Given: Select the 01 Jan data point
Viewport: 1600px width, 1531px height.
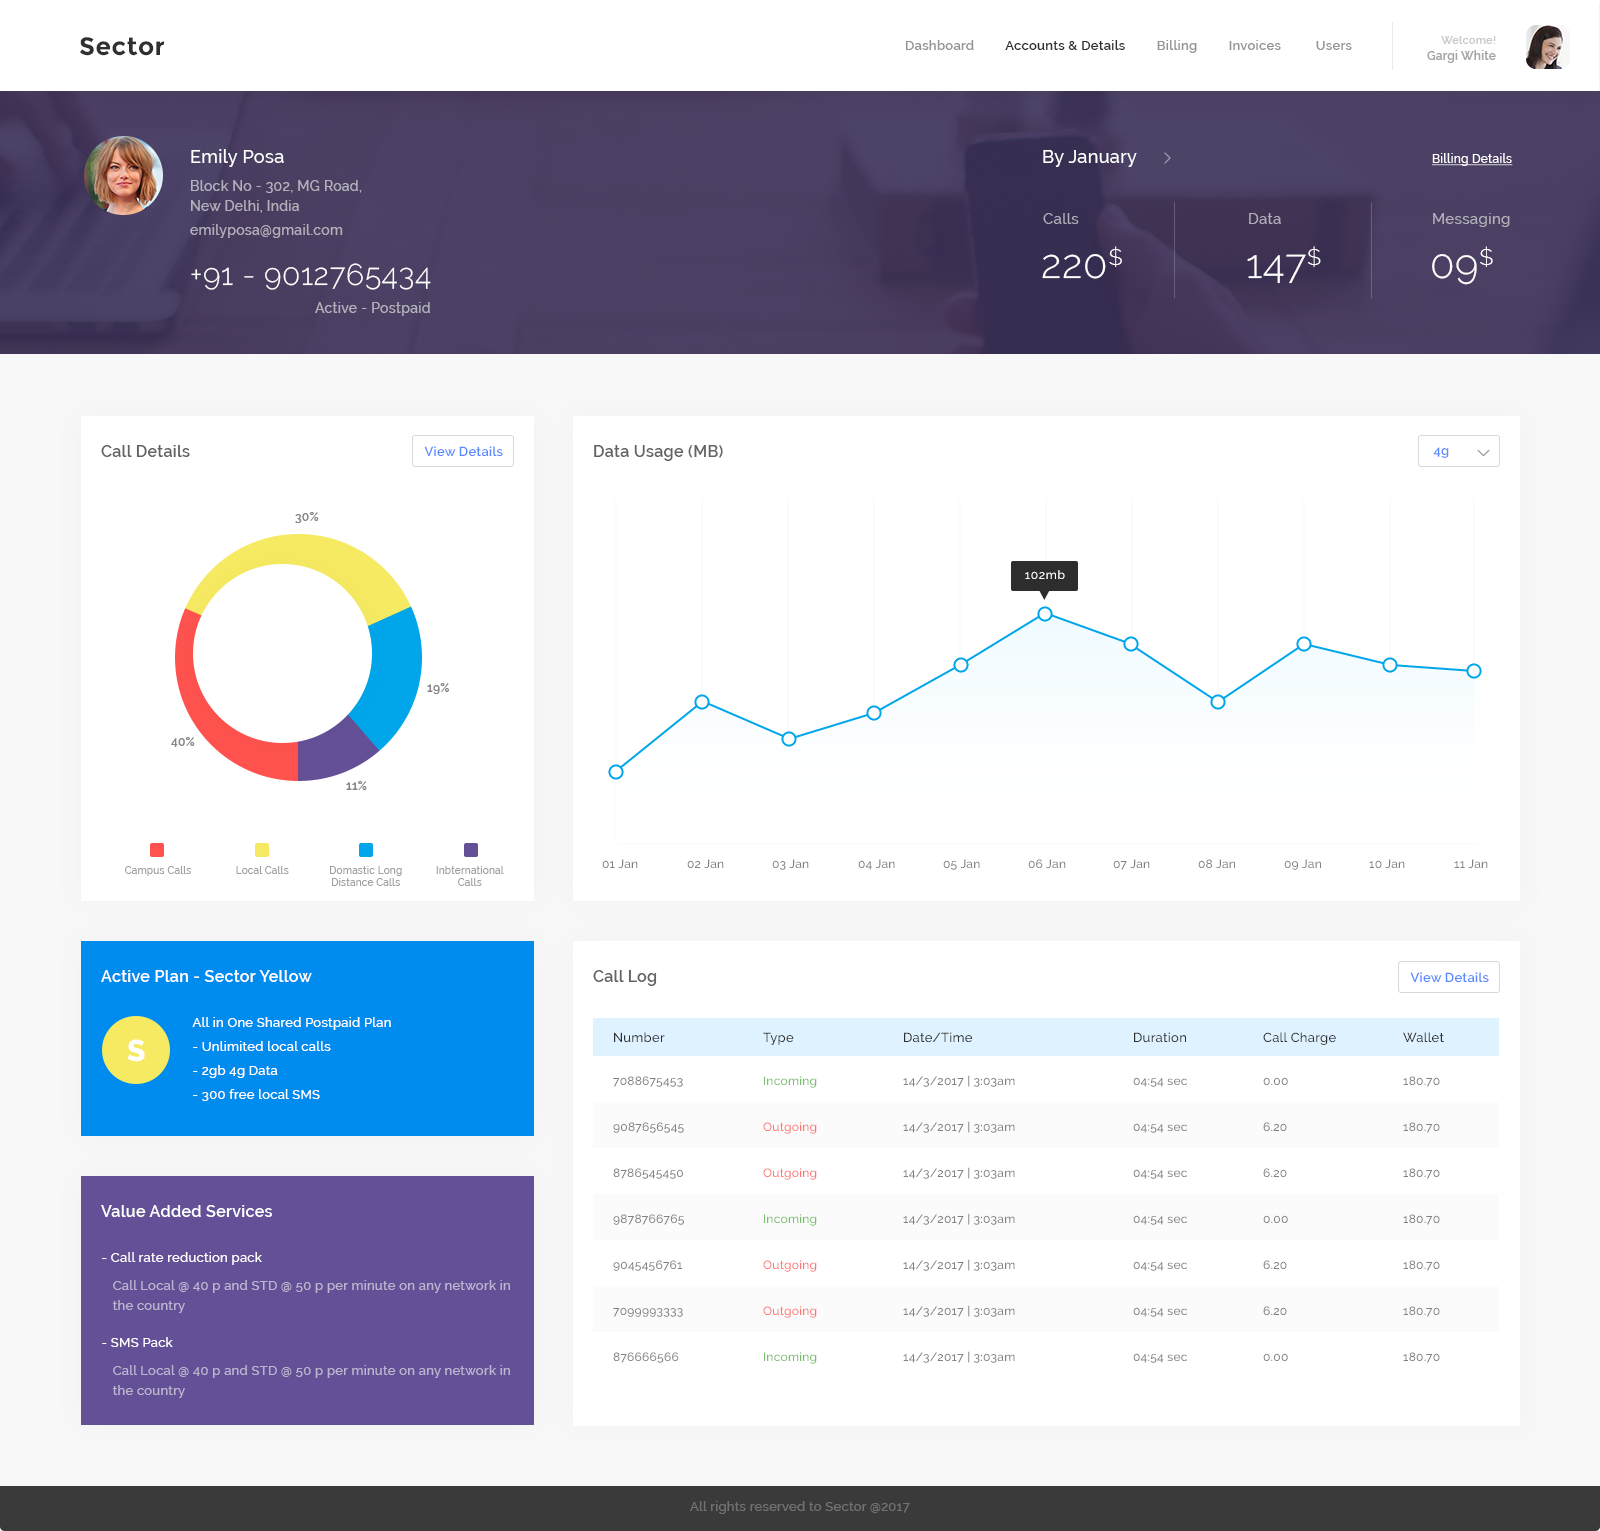Looking at the screenshot, I should tap(616, 772).
